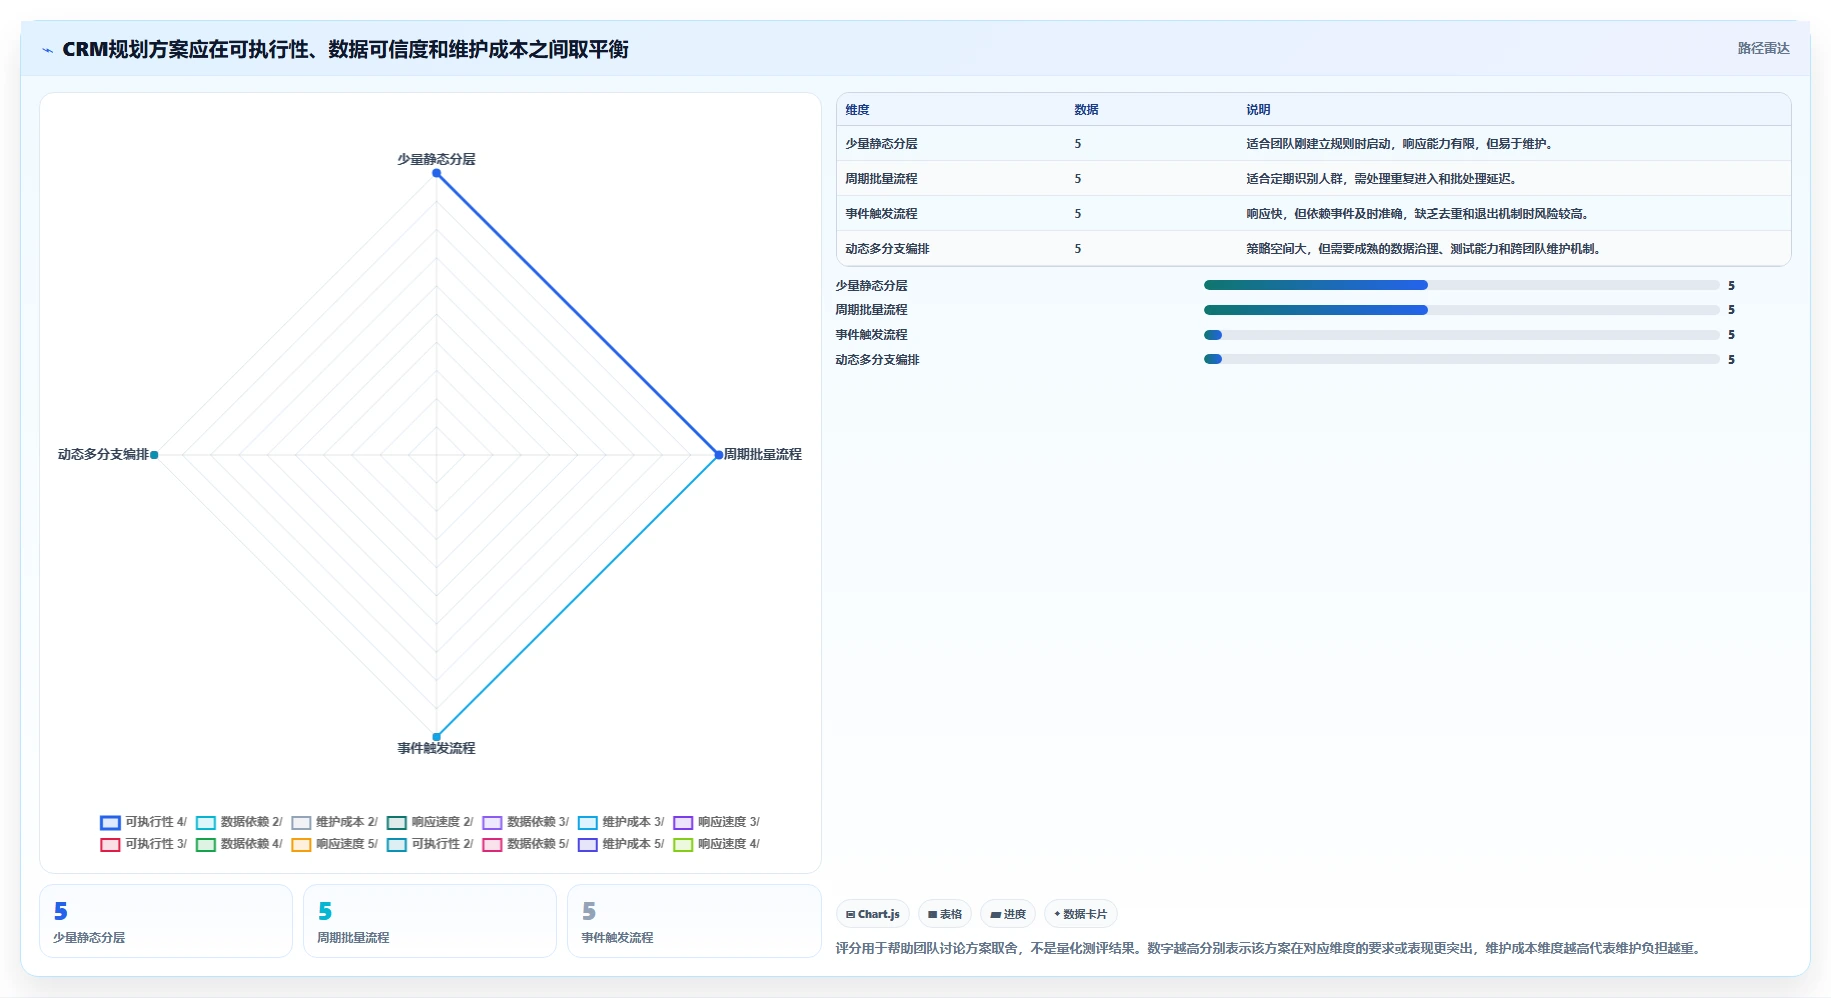The image size is (1831, 998).
Task: Click the 事件触发流程 radar axis label
Action: tap(436, 748)
